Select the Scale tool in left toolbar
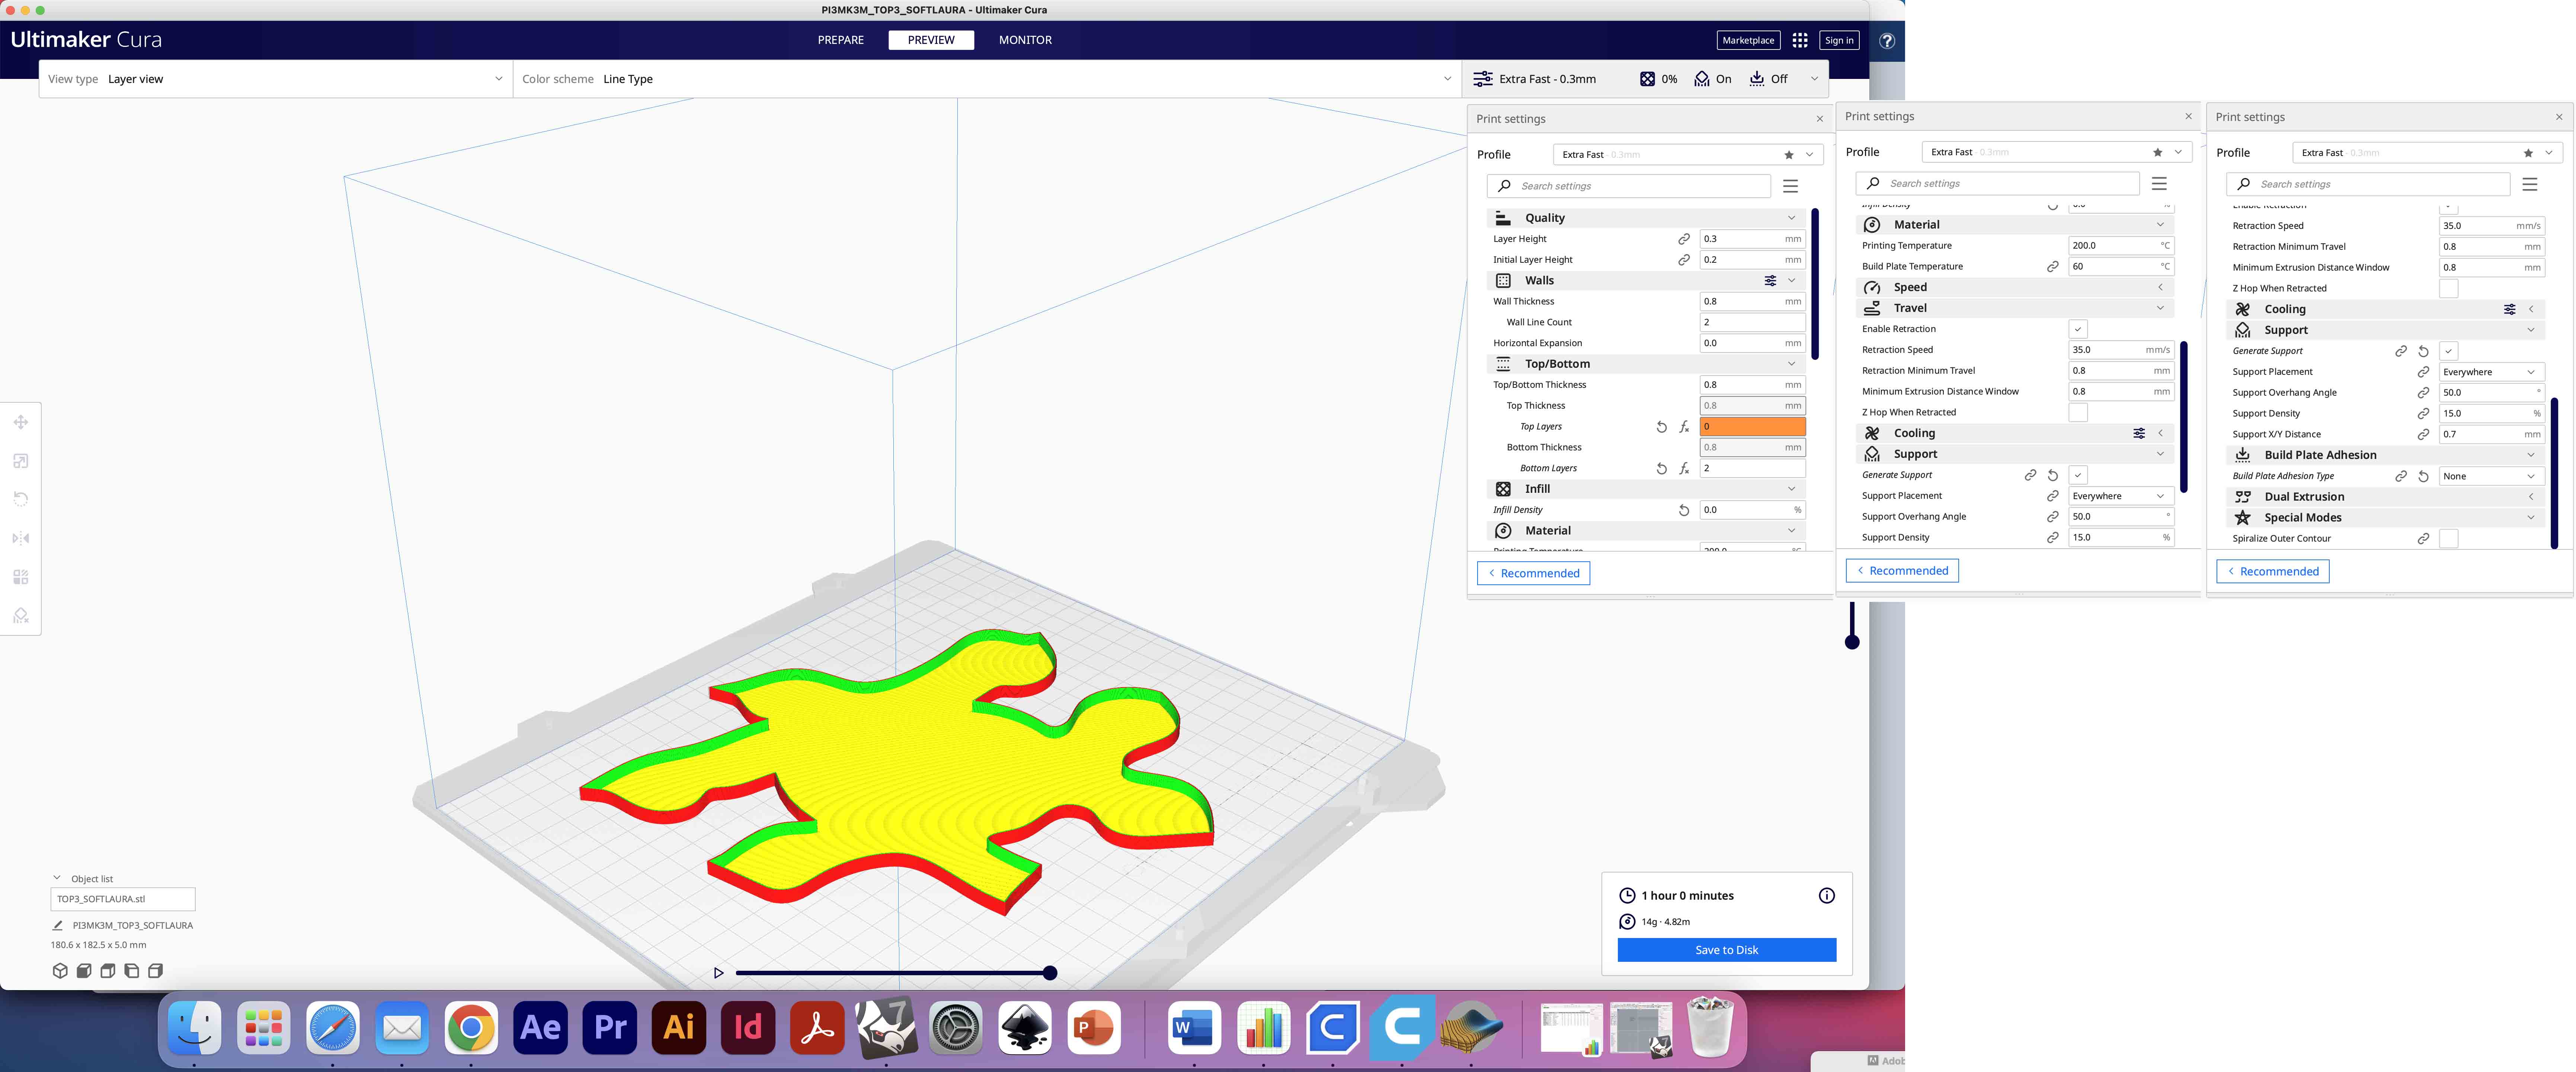Viewport: 2576px width, 1072px height. (20, 461)
